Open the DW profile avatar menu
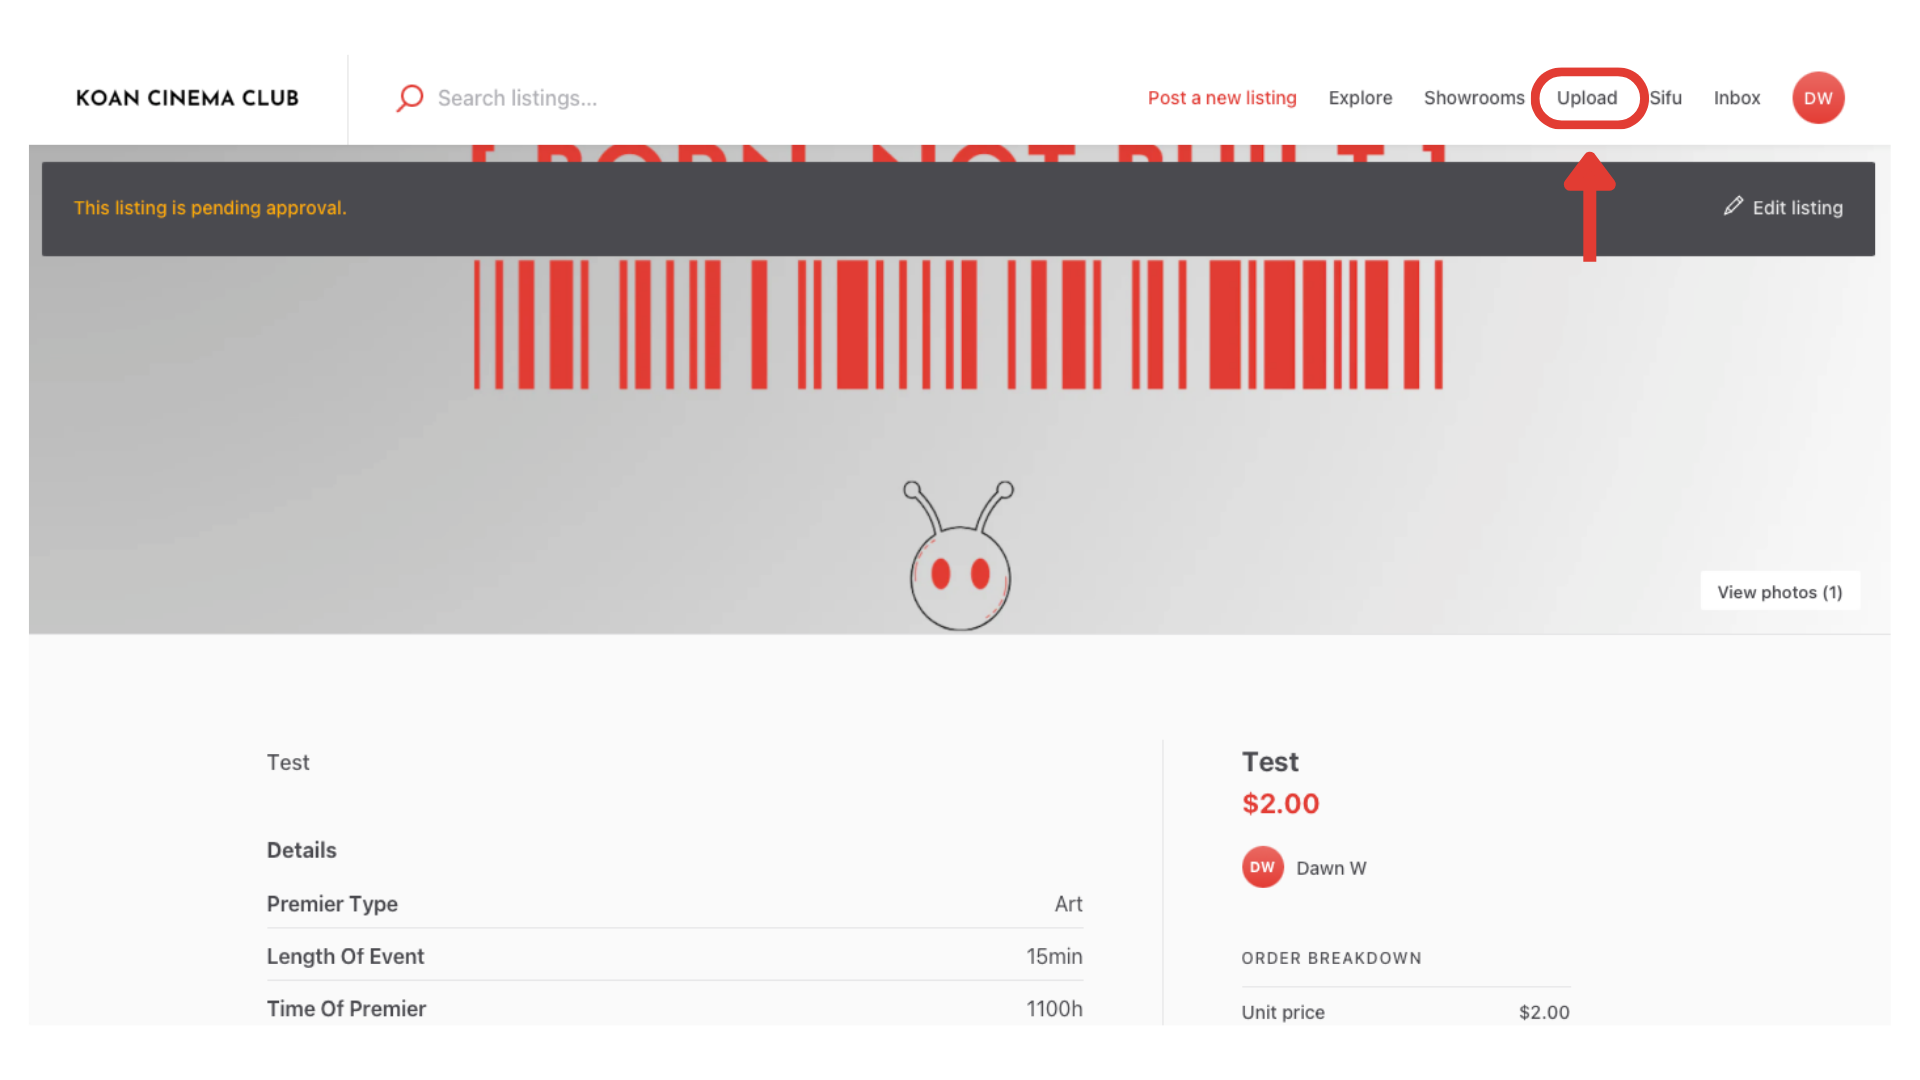This screenshot has height=1080, width=1920. (x=1817, y=98)
